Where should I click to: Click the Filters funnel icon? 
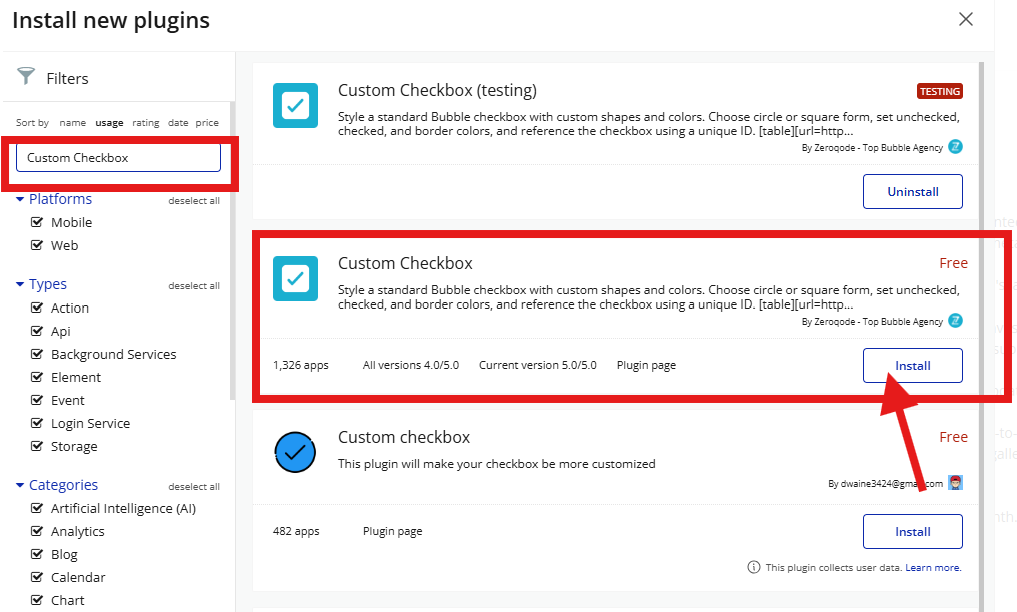click(27, 77)
